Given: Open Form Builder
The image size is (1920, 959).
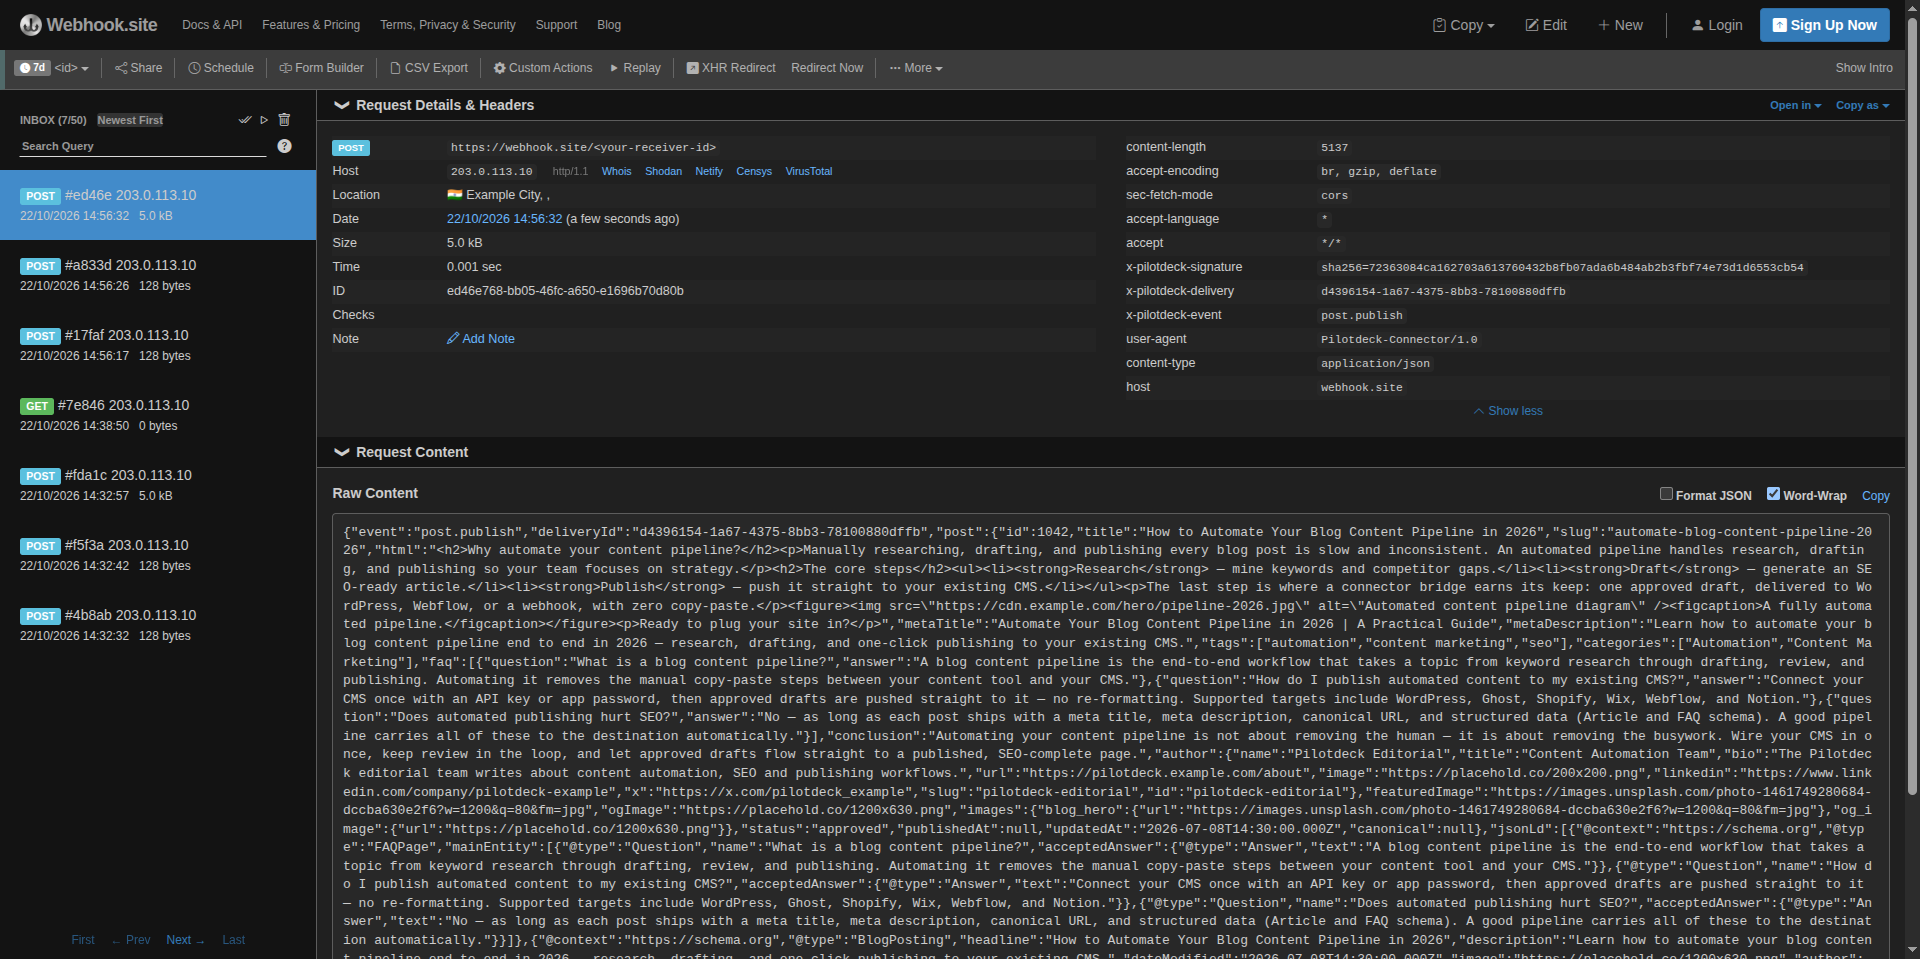Looking at the screenshot, I should (x=321, y=68).
